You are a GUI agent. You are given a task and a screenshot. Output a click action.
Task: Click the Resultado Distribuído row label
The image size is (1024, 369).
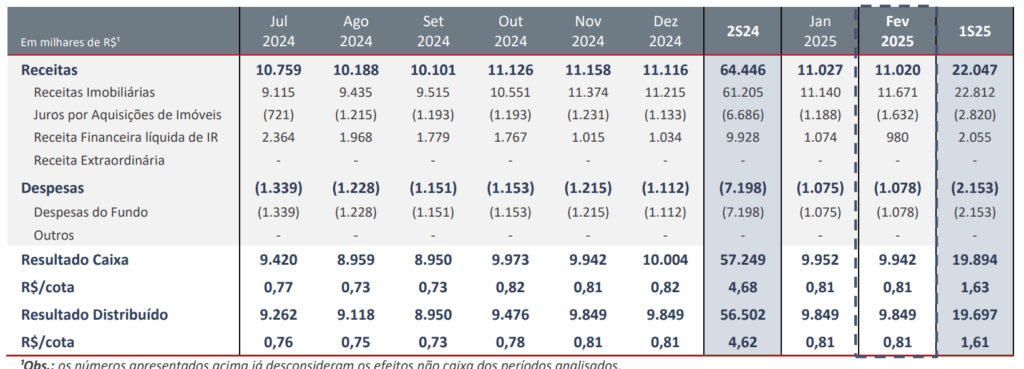tap(94, 314)
